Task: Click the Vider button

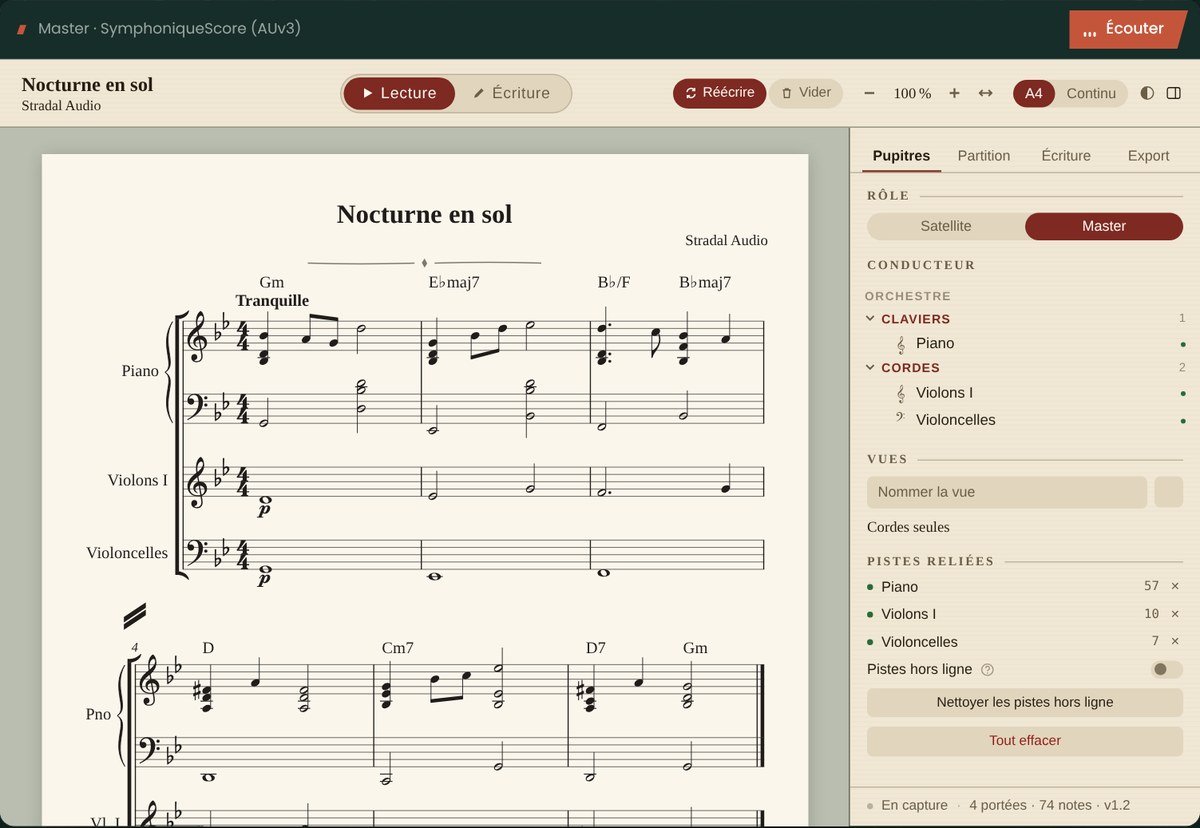Action: [805, 93]
